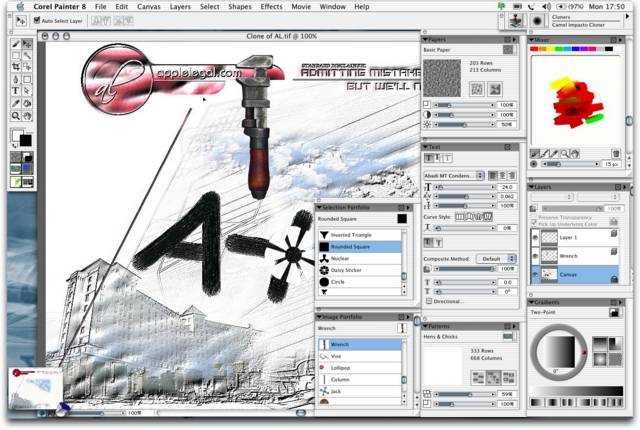The width and height of the screenshot is (640, 430).
Task: Toggle the Directional checkbox in Text panel
Action: pyautogui.click(x=429, y=301)
